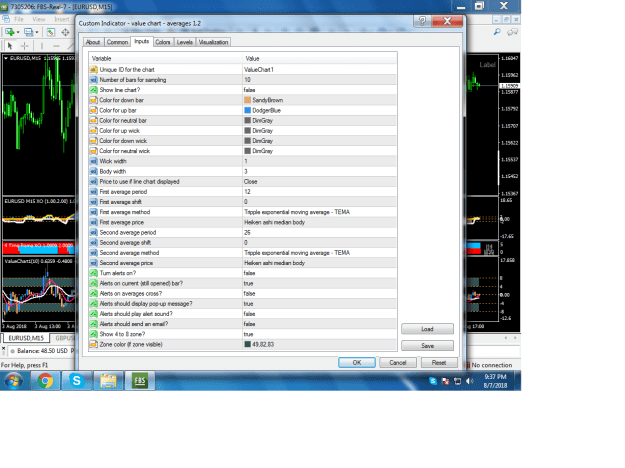Click the 'Number of bars for sampling' value 10

coord(319,80)
